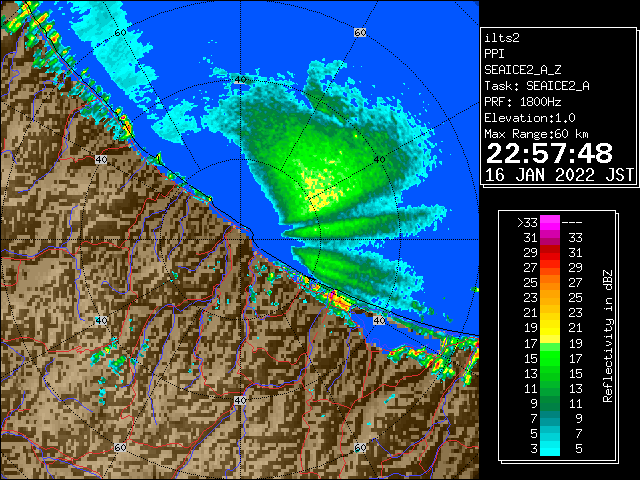The width and height of the screenshot is (640, 480).
Task: Select the "Task: SEAICE2_A" line
Action: click(x=537, y=86)
